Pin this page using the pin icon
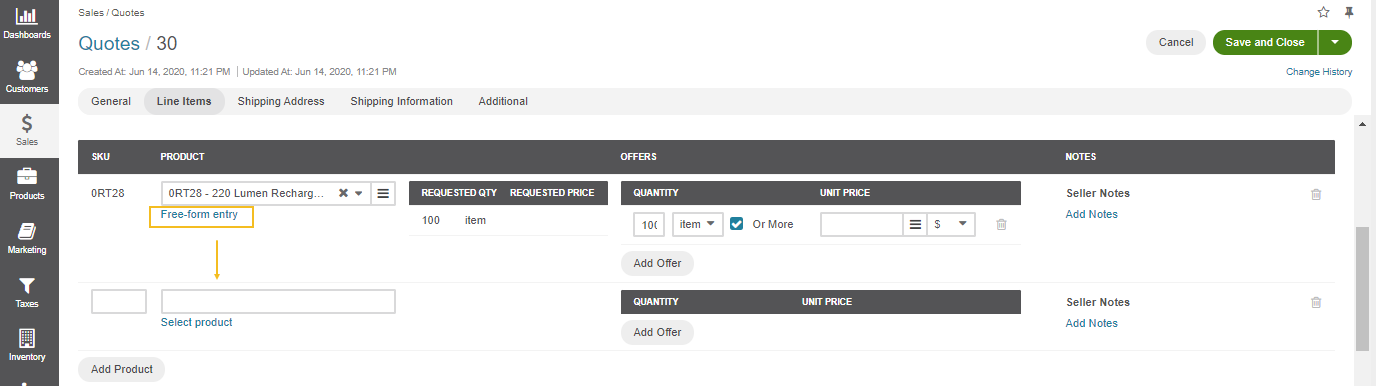This screenshot has width=1376, height=386. 1349,12
